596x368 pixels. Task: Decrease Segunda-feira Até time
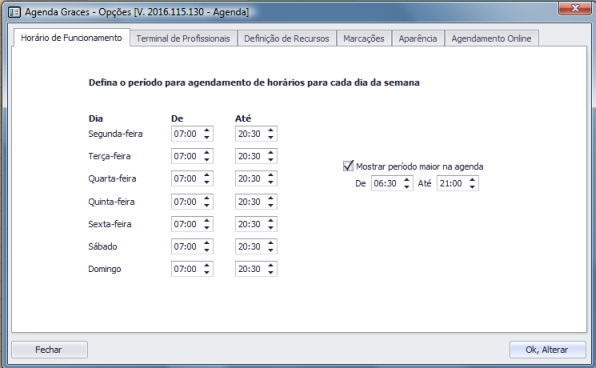click(271, 137)
